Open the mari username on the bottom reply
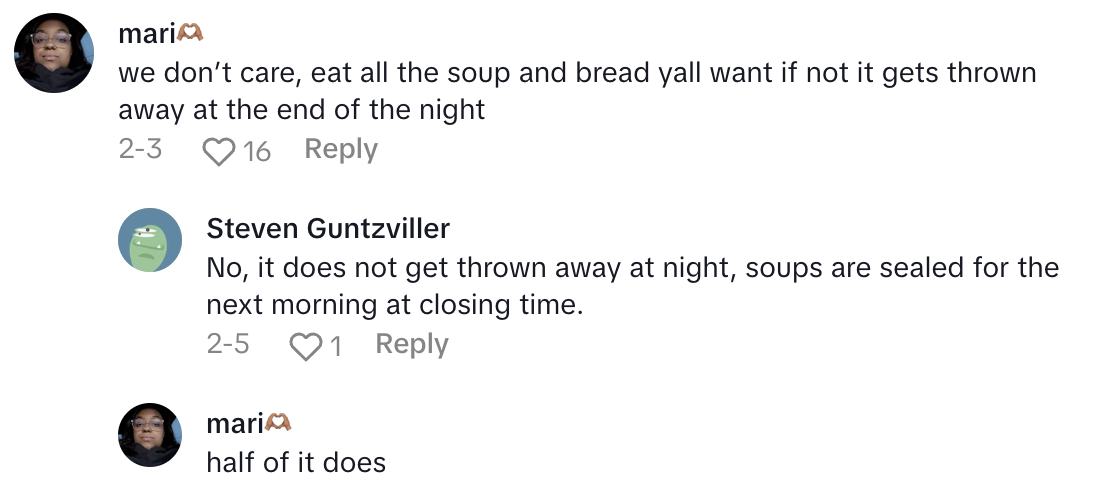 [234, 423]
